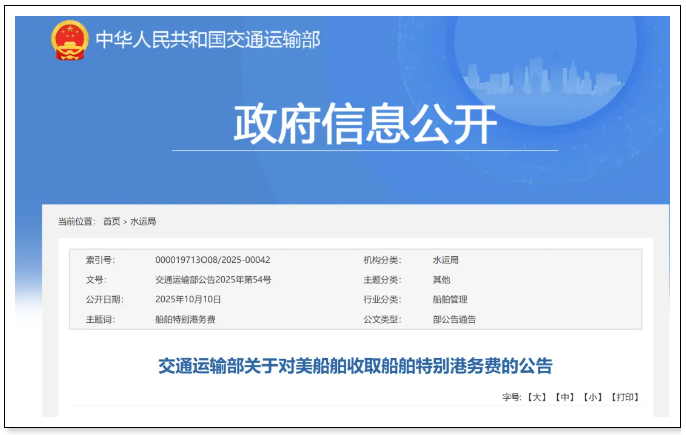Click the 政府信息公开 banner heading

pos(364,124)
